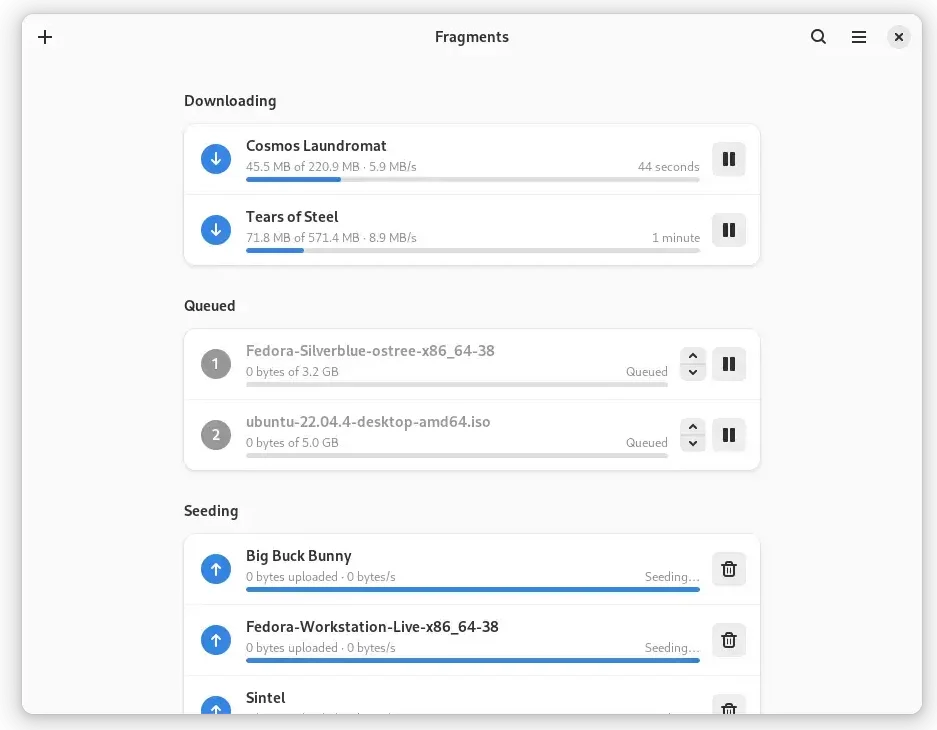Click the "45.5 MB of 220.9 MB · 5.9 MB/s" text
The width and height of the screenshot is (937, 730).
click(331, 167)
